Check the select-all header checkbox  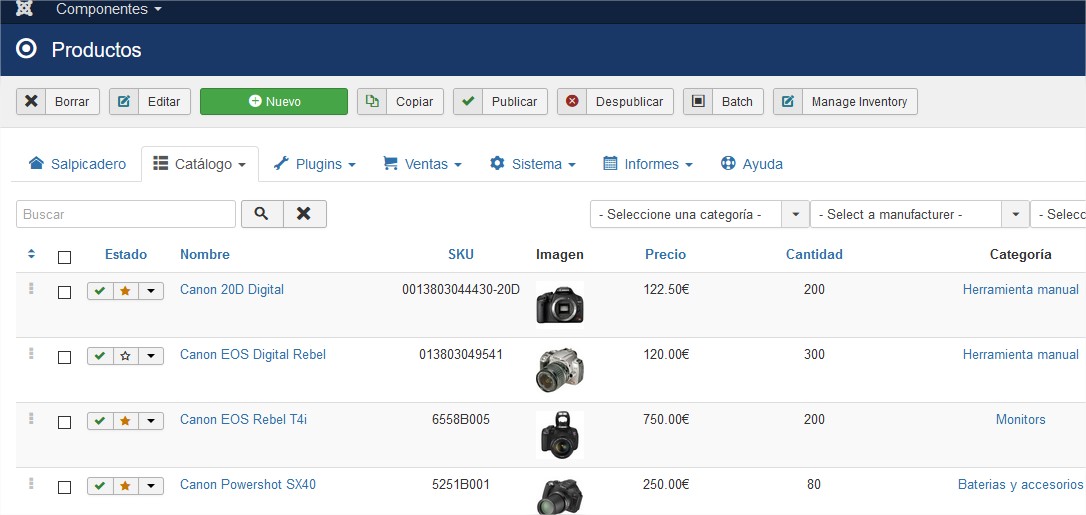tap(64, 258)
